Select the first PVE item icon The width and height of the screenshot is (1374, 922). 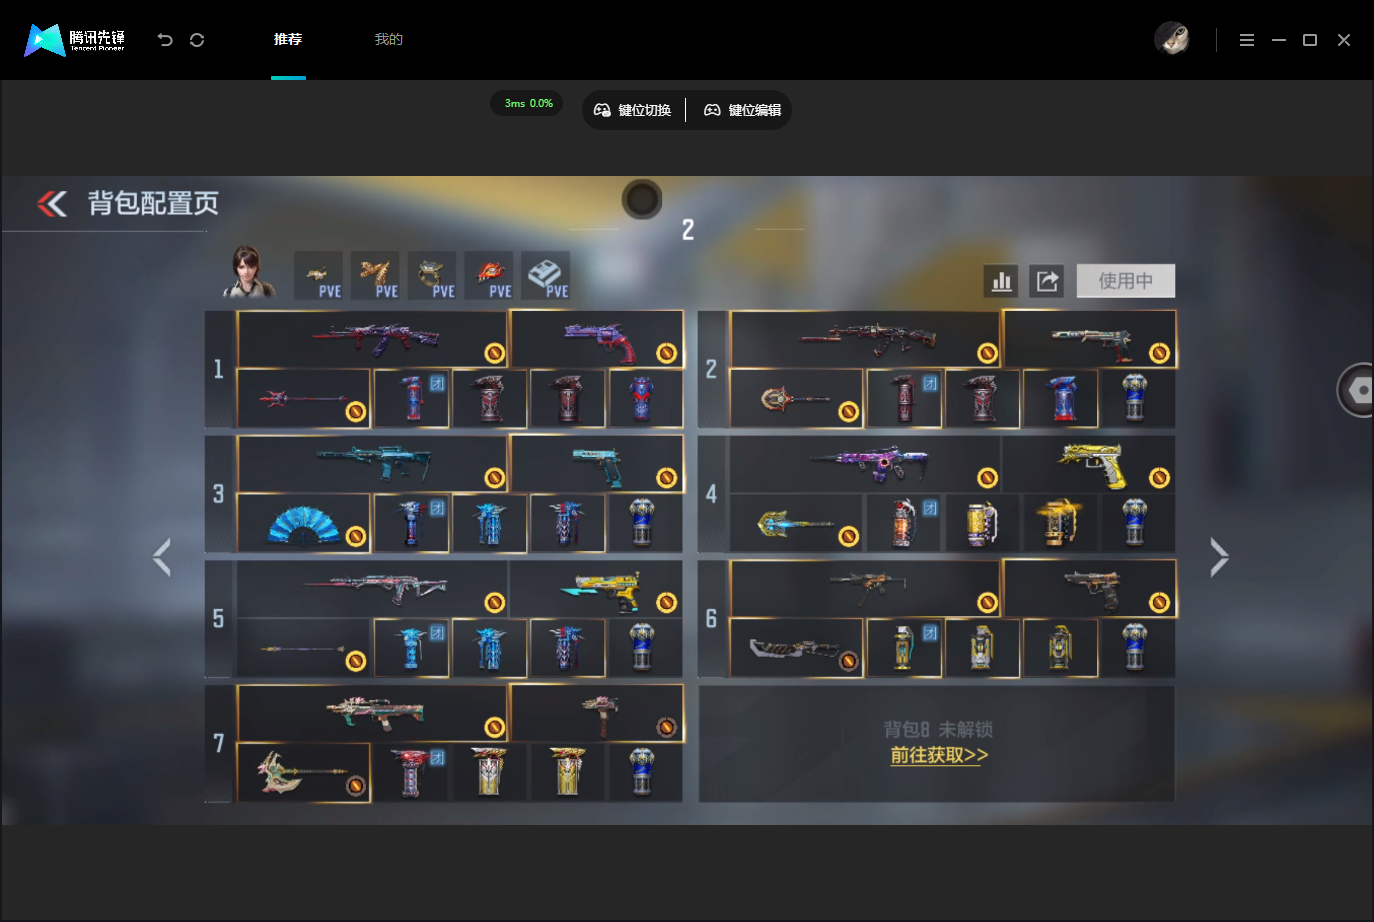click(318, 276)
